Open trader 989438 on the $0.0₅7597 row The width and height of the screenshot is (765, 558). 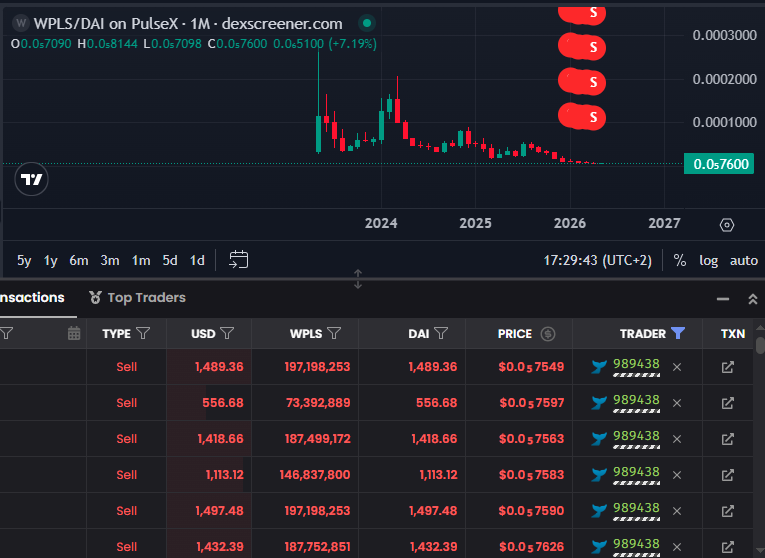click(636, 400)
